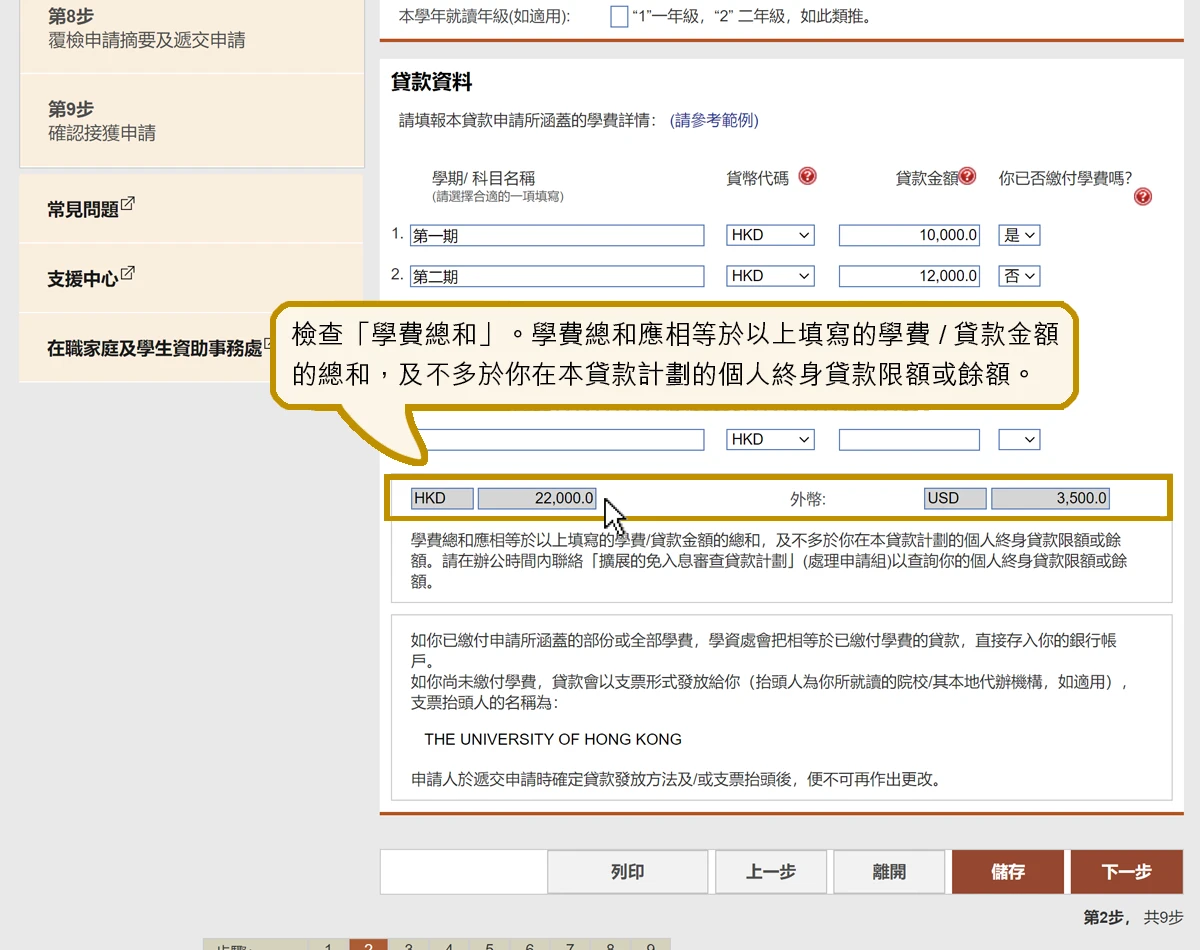Image resolution: width=1200 pixels, height=950 pixels.
Task: Click external-link icon next to 支援中心
Action: pos(128,274)
